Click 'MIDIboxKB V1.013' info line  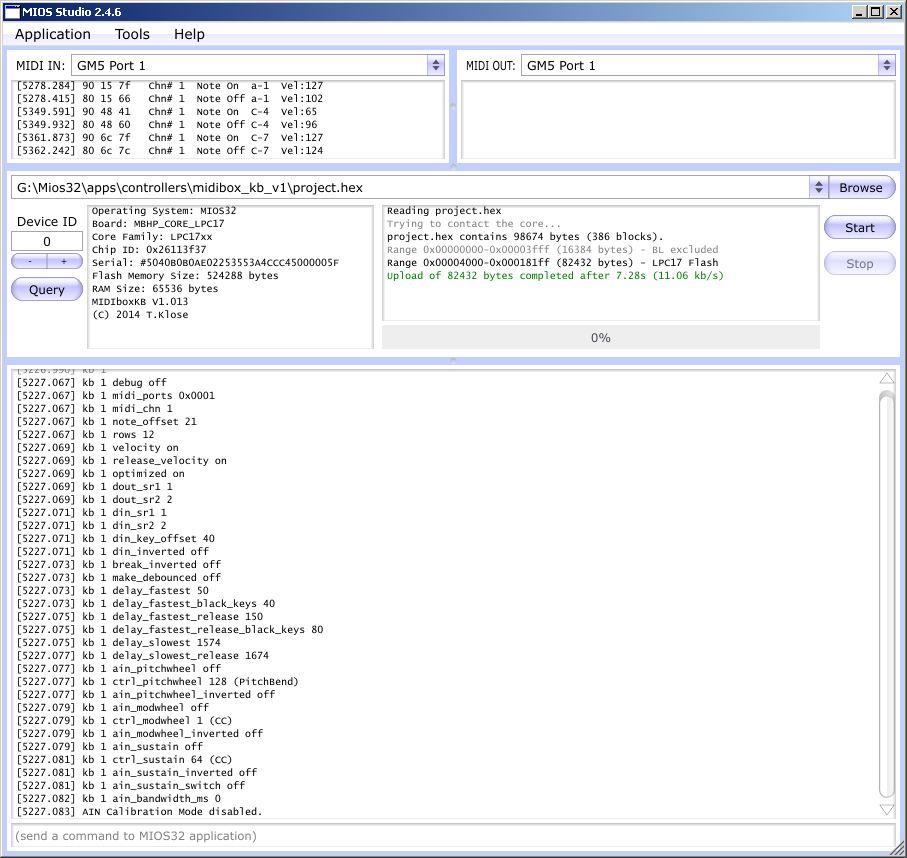tap(140, 301)
